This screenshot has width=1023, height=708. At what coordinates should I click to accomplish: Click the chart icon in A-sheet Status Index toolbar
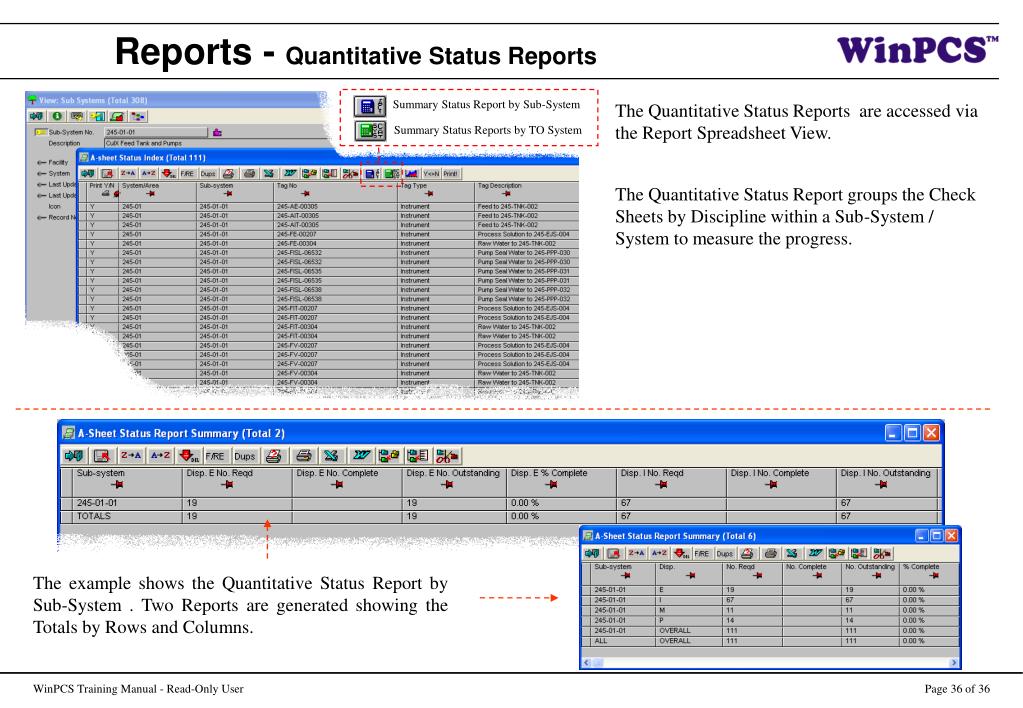pos(411,174)
